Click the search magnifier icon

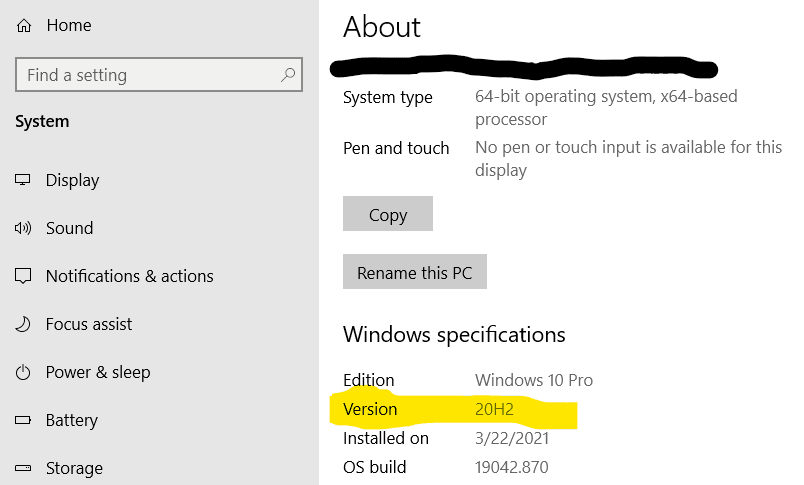[288, 75]
